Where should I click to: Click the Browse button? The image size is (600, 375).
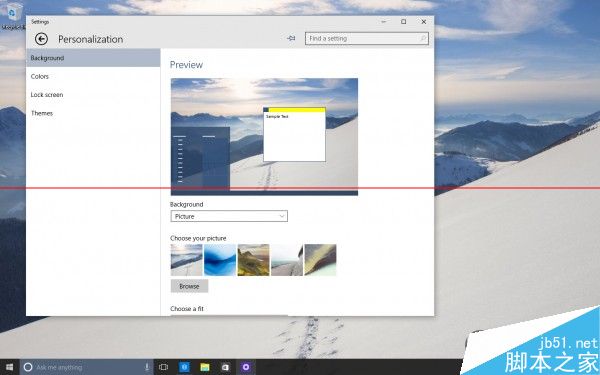[x=189, y=286]
